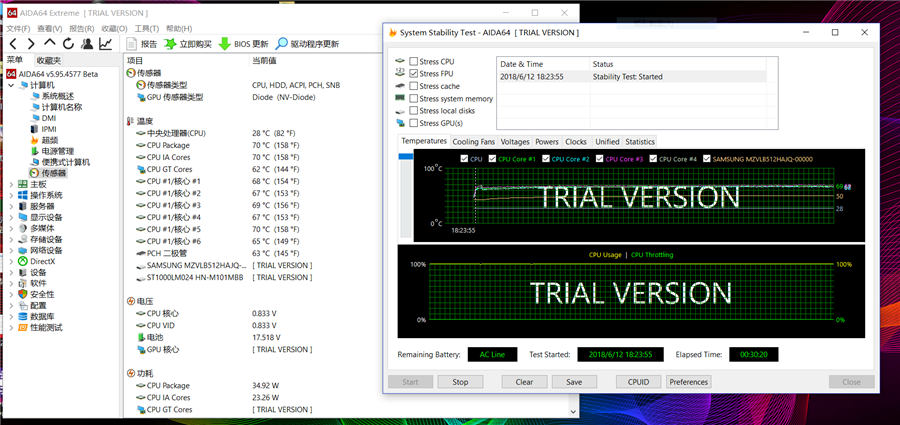The height and width of the screenshot is (425, 900).
Task: Click the Save button
Action: pyautogui.click(x=574, y=382)
